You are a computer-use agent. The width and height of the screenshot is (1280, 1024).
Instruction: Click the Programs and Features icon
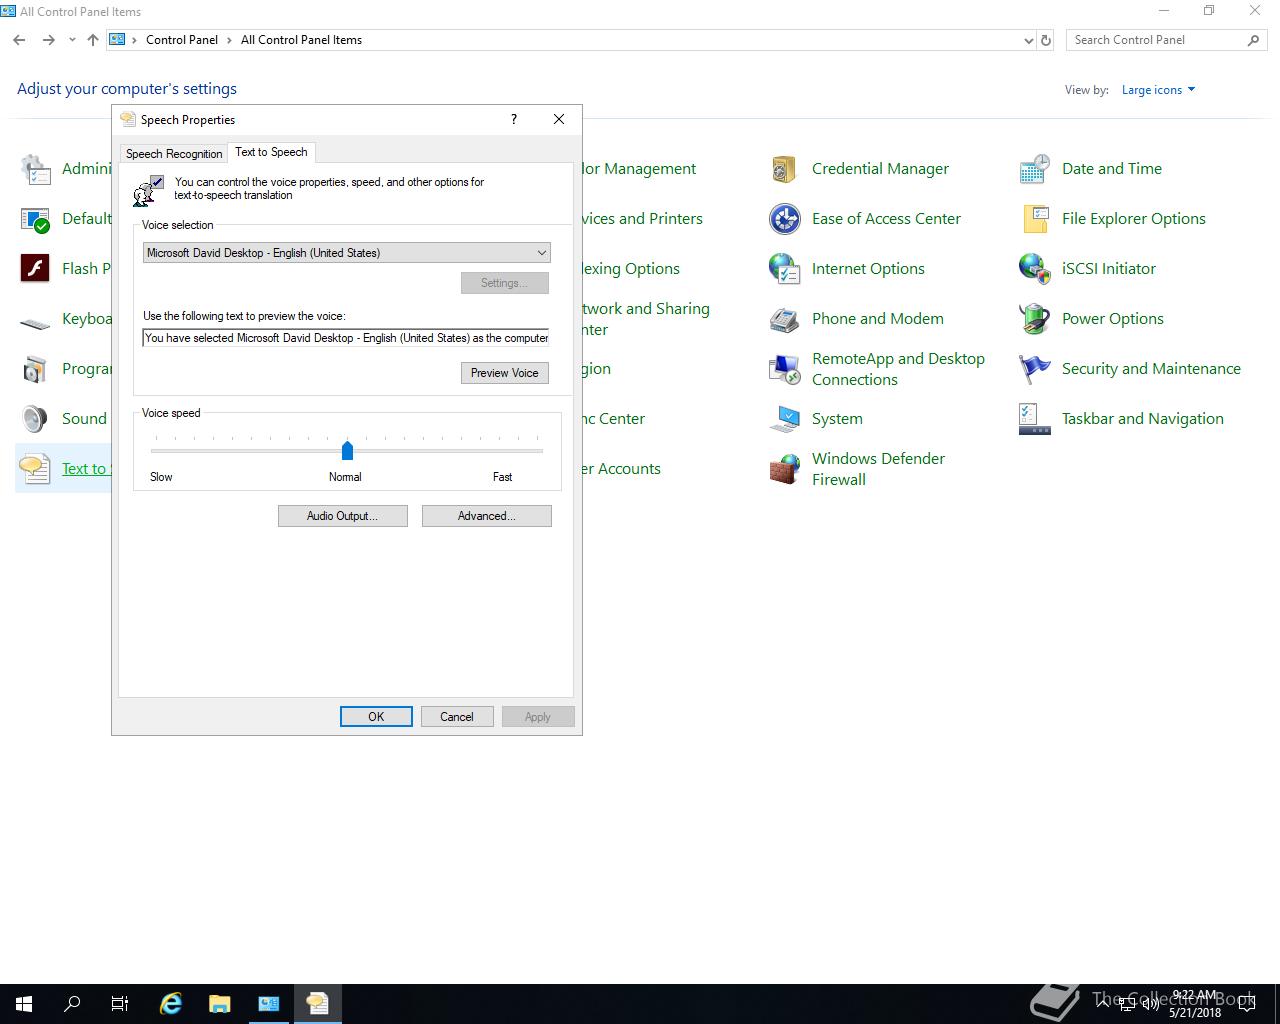click(x=35, y=369)
